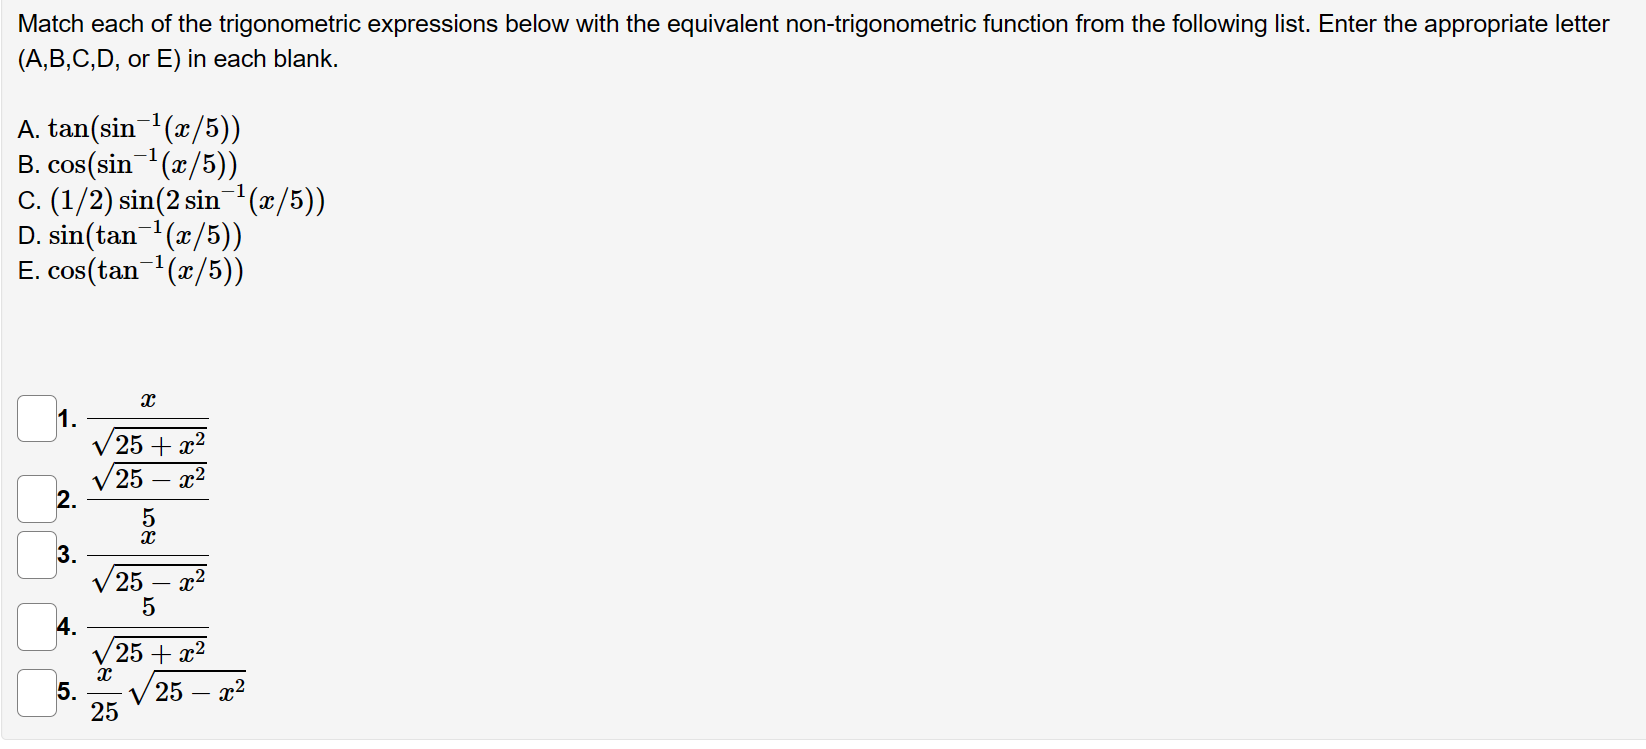This screenshot has height=749, width=1646.
Task: Click the fraction 5 over √(25+x²)
Action: (148, 628)
